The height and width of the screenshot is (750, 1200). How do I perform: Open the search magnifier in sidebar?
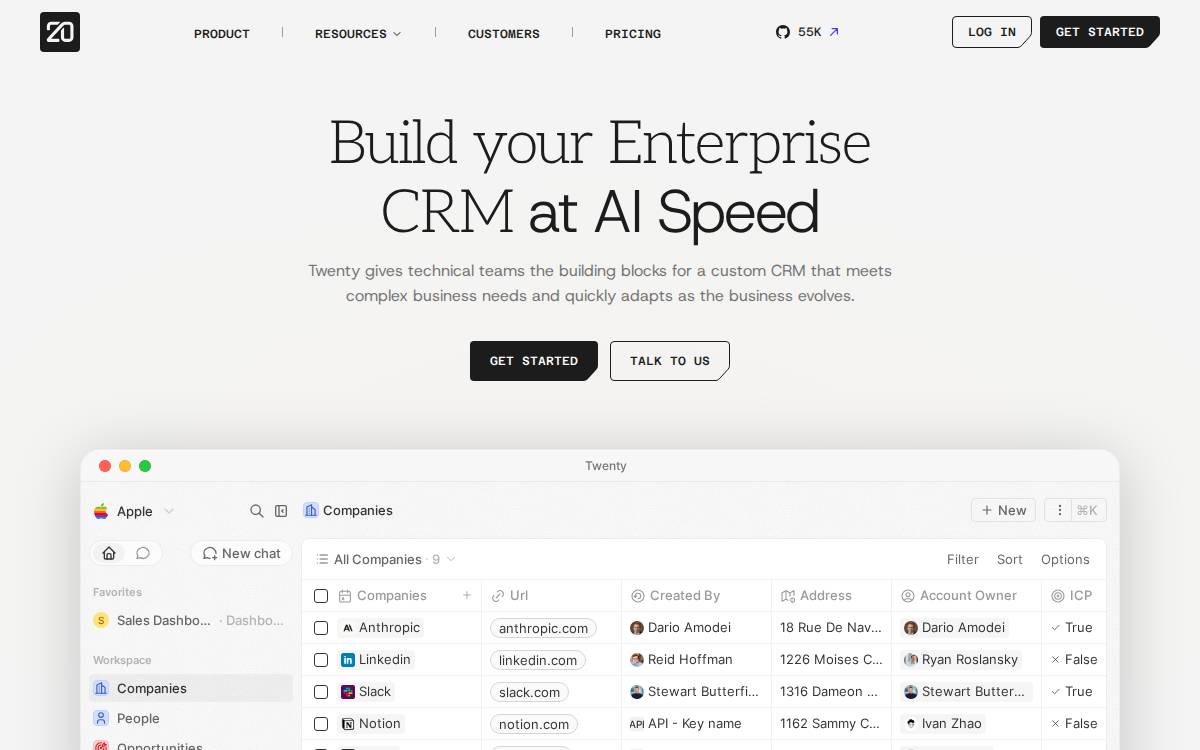257,511
